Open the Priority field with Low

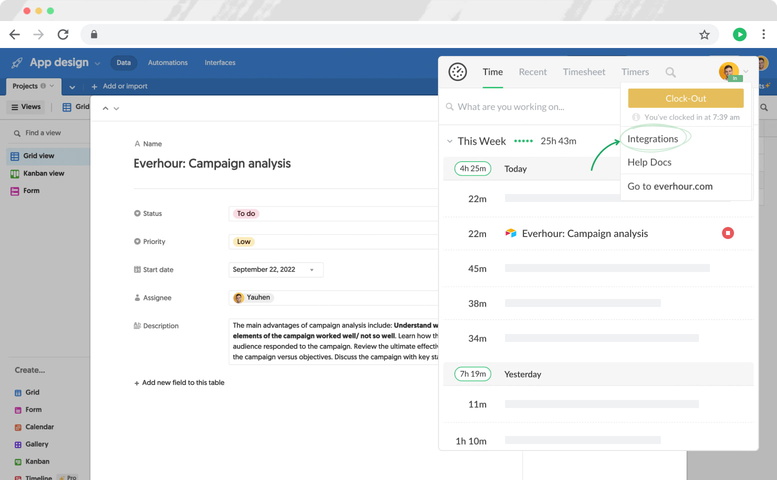click(333, 242)
